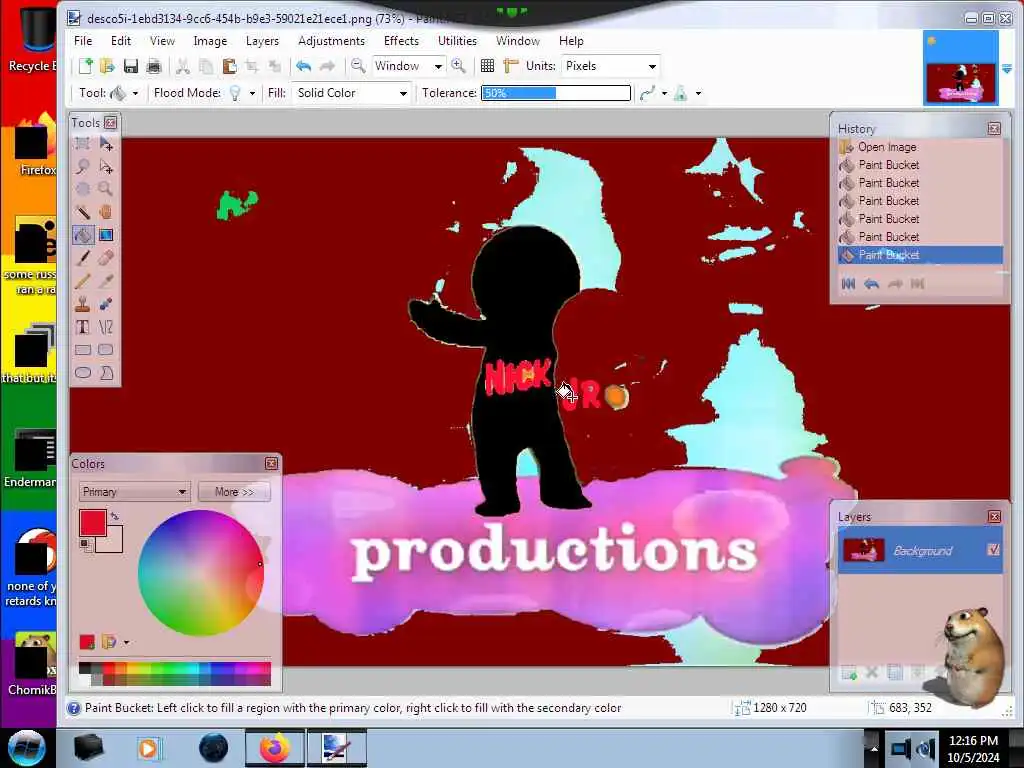Click the Zoom In magnifier icon
The image size is (1024, 768).
click(x=458, y=66)
